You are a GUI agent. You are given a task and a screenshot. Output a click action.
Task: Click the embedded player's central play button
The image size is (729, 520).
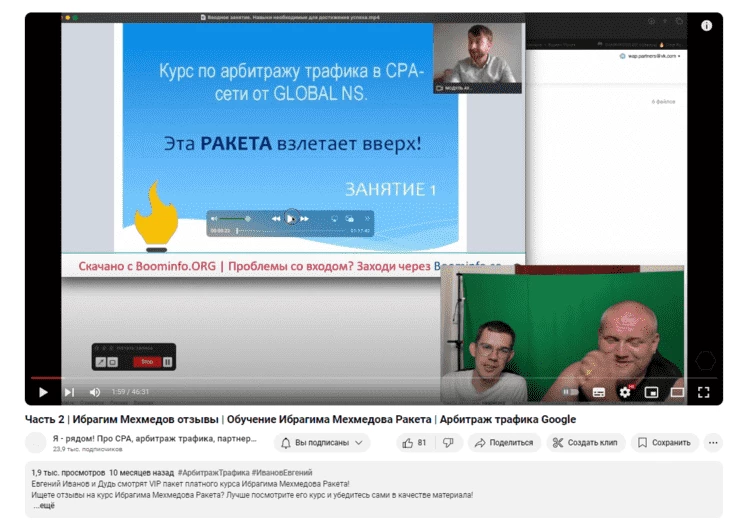pyautogui.click(x=291, y=219)
